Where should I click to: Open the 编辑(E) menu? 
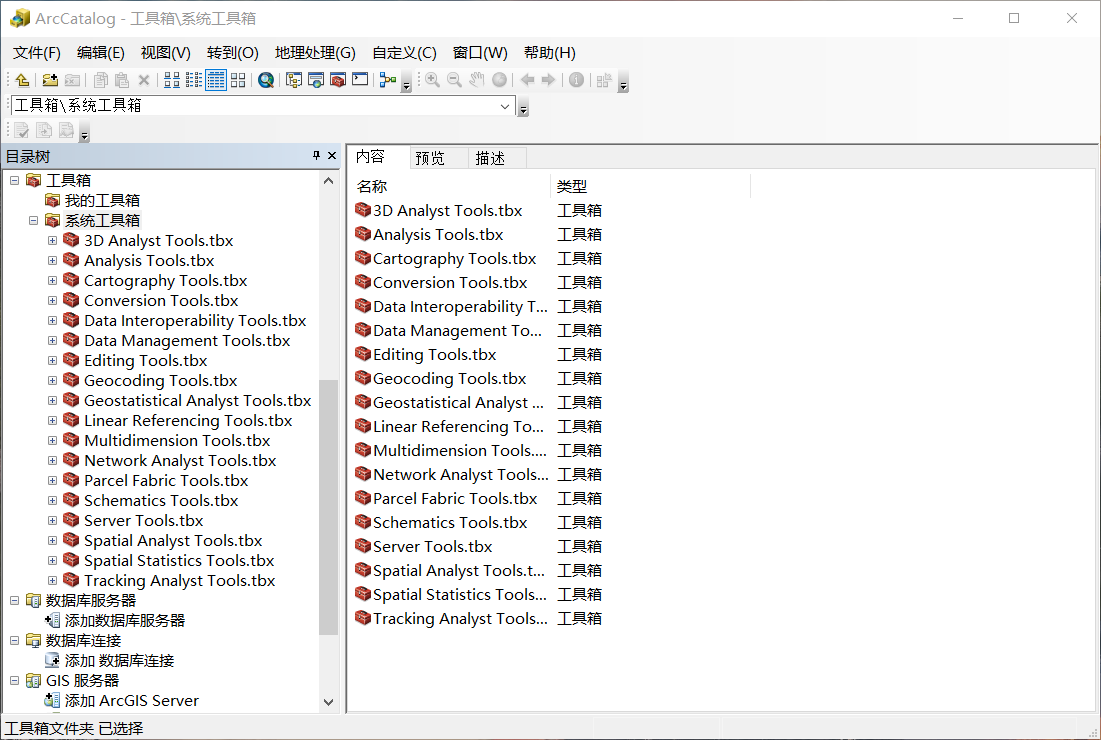(100, 53)
